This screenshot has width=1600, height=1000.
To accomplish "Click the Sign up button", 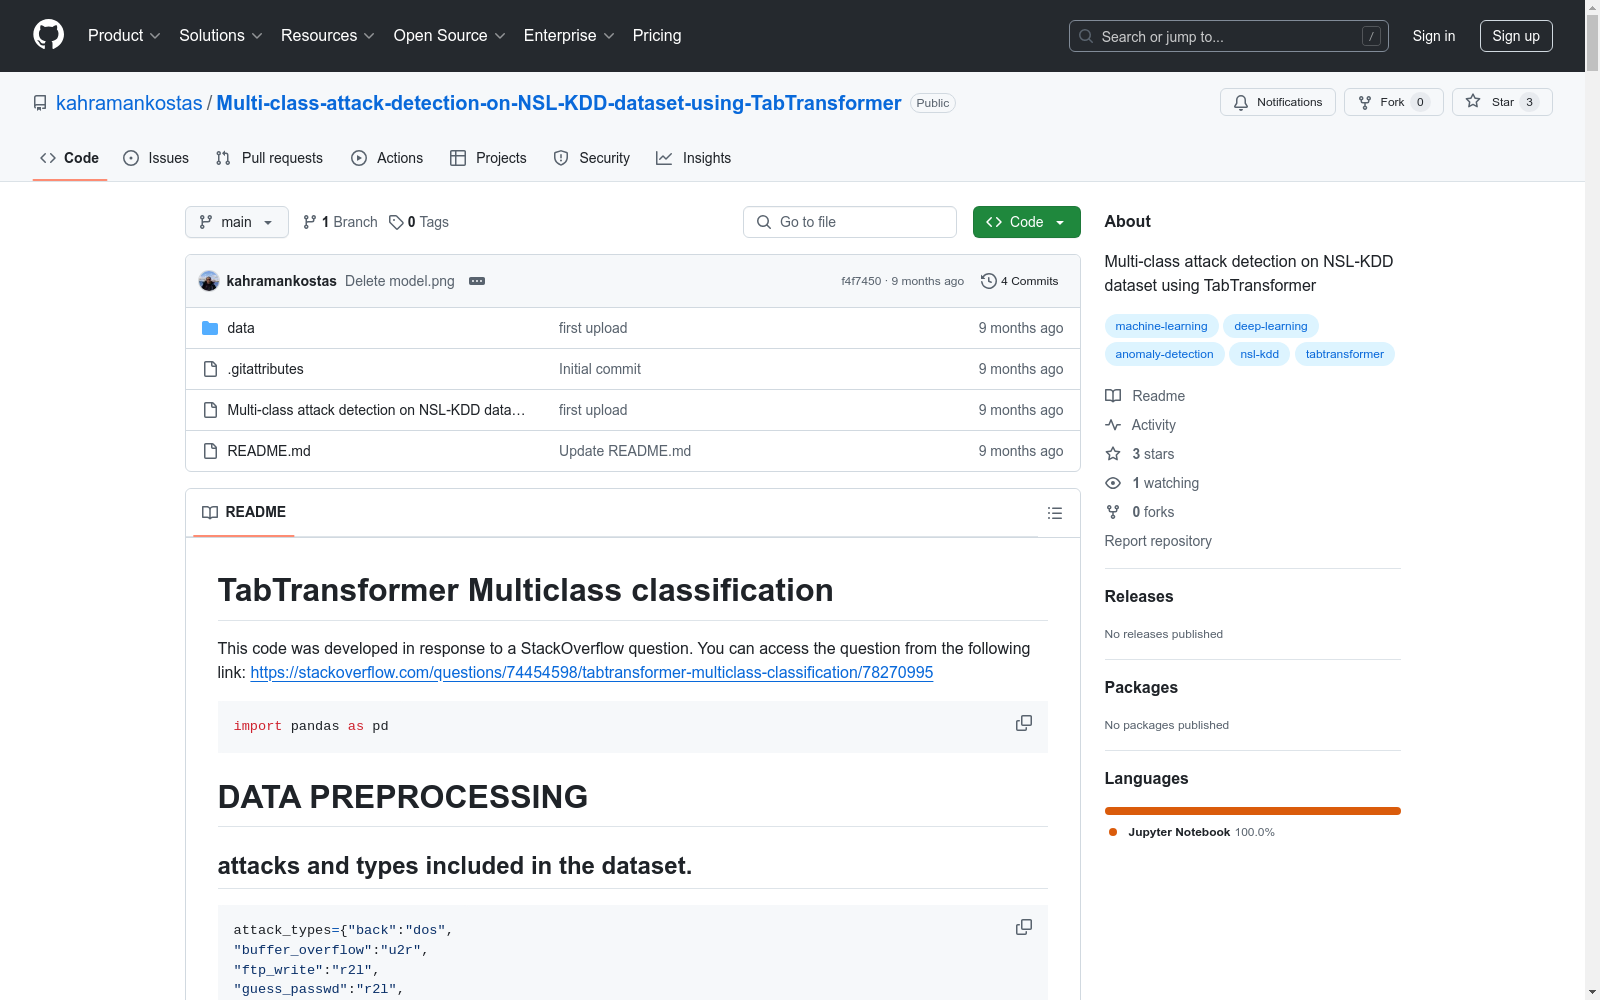I will pyautogui.click(x=1516, y=36).
